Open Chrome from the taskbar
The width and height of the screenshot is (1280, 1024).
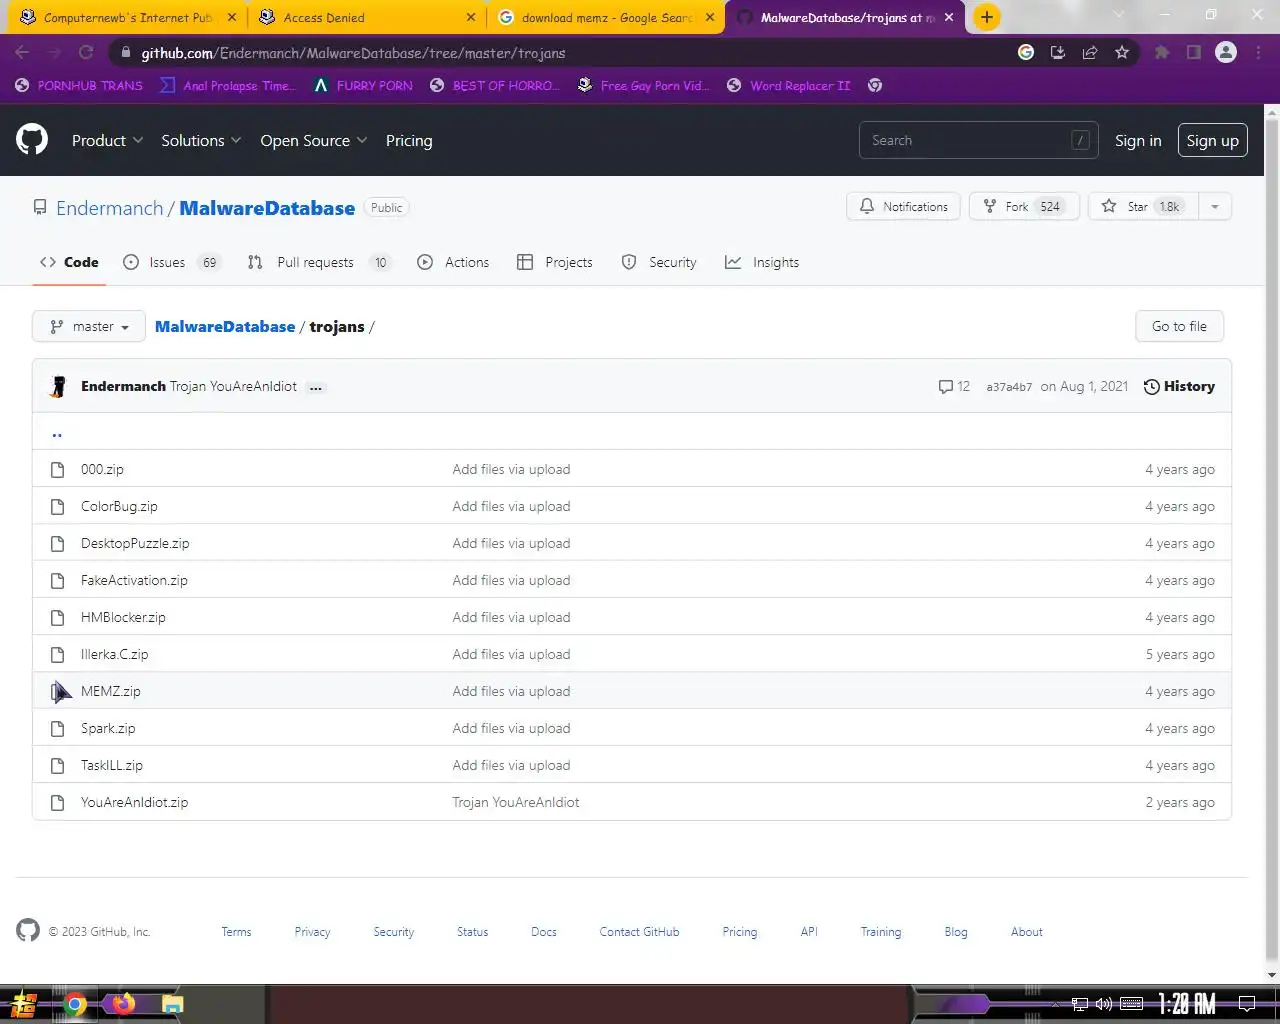pos(75,1004)
